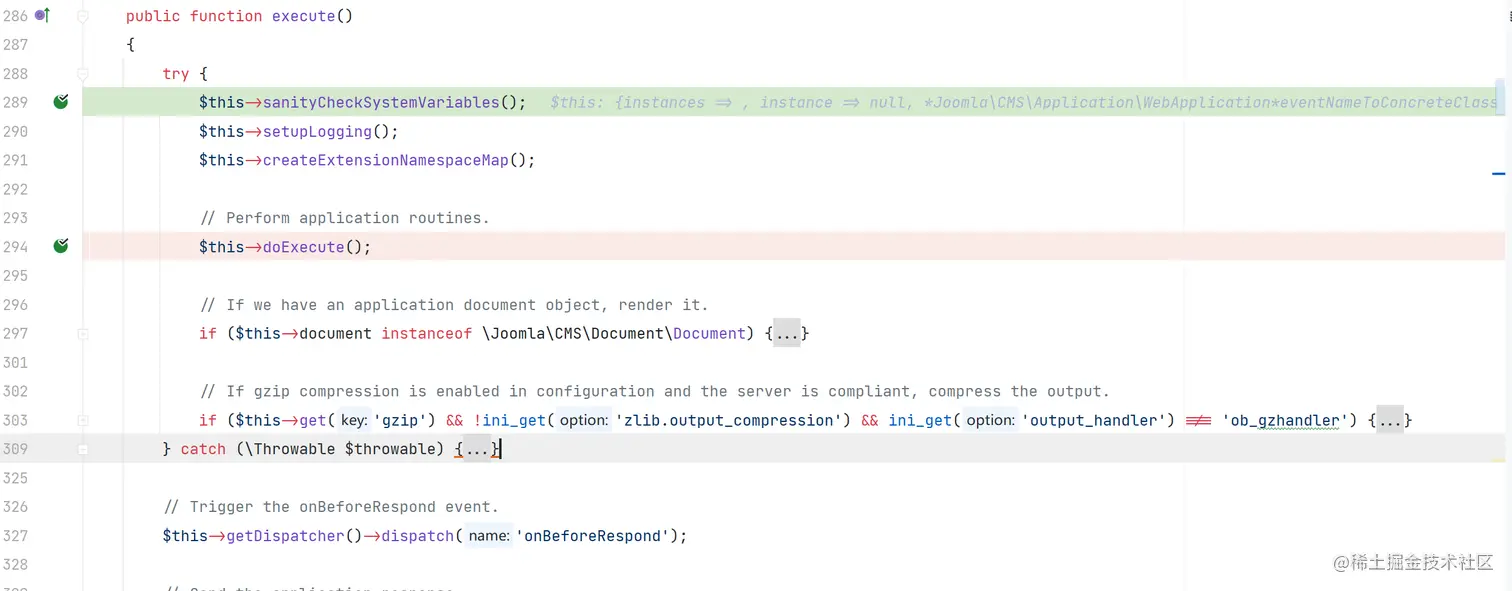
Task: Click the createExtensionNamespaceMap method call
Action: 385,160
